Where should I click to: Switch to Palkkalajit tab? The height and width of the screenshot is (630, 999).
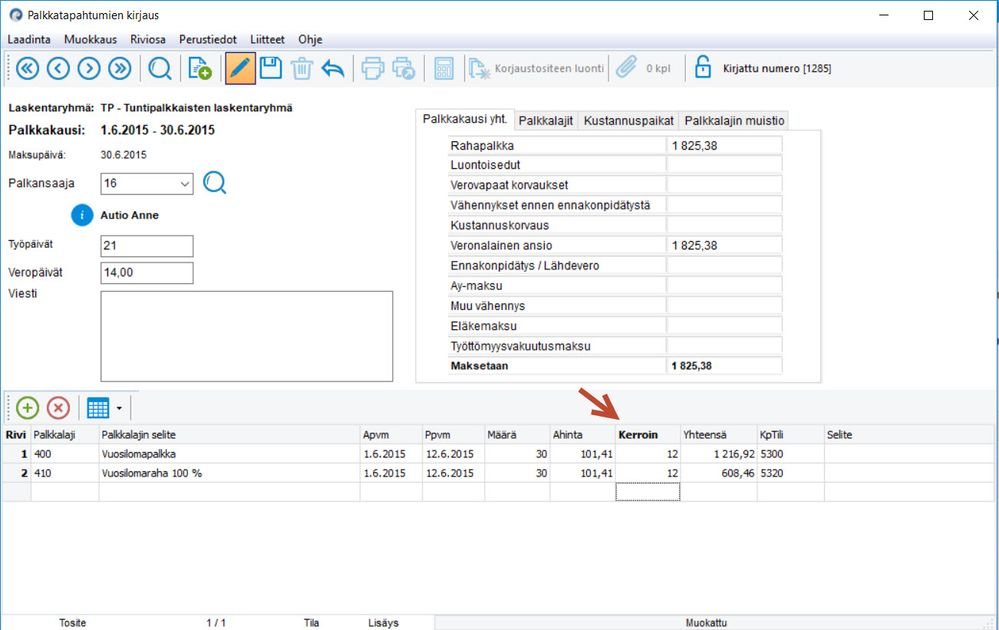[545, 120]
